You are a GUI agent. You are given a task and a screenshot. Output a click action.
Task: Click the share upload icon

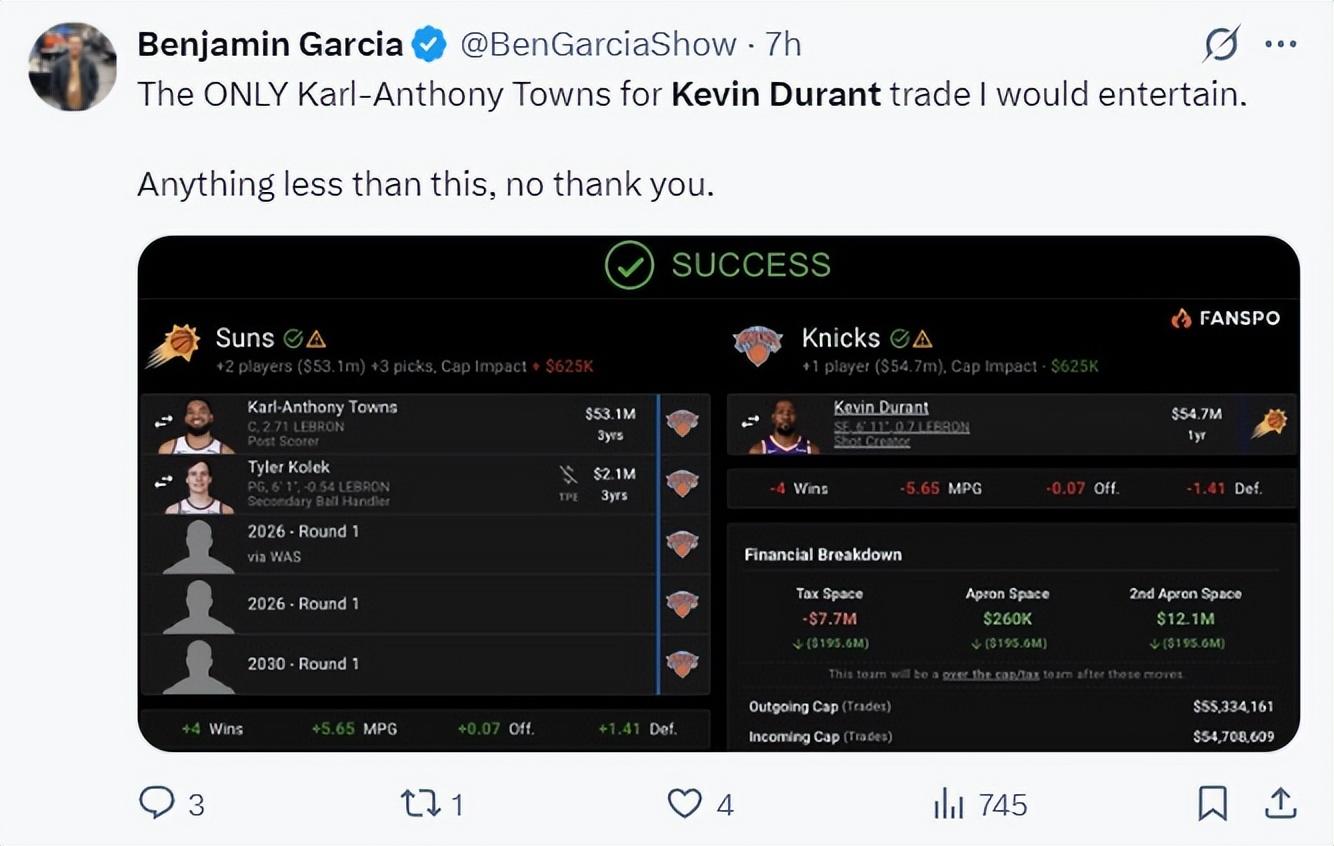[1281, 803]
